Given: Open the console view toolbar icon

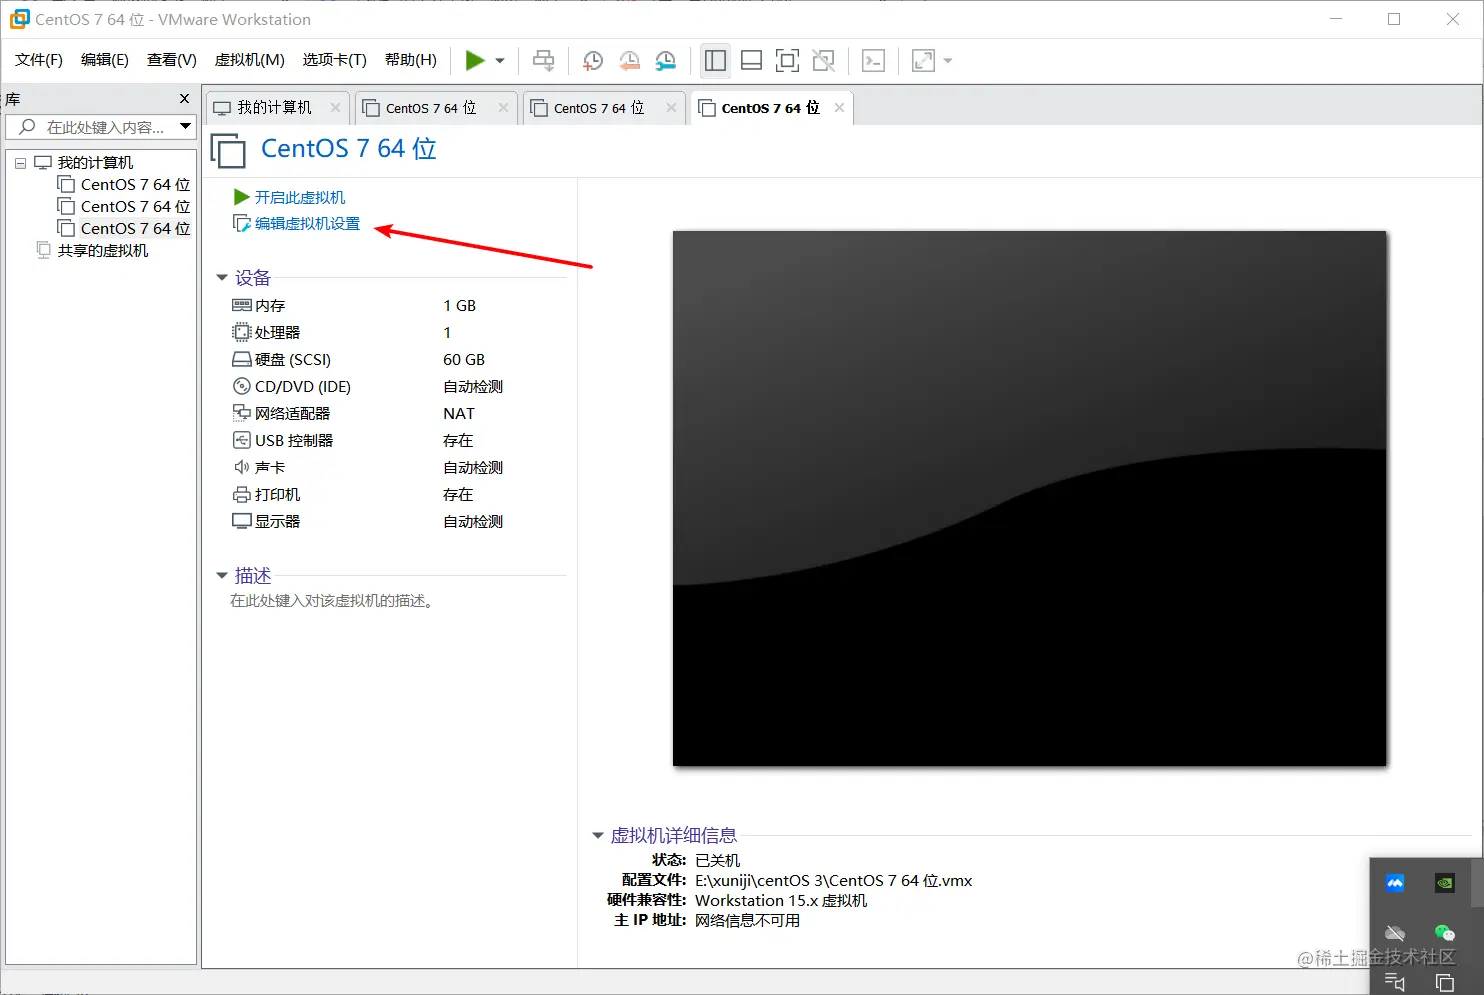Looking at the screenshot, I should tap(873, 61).
